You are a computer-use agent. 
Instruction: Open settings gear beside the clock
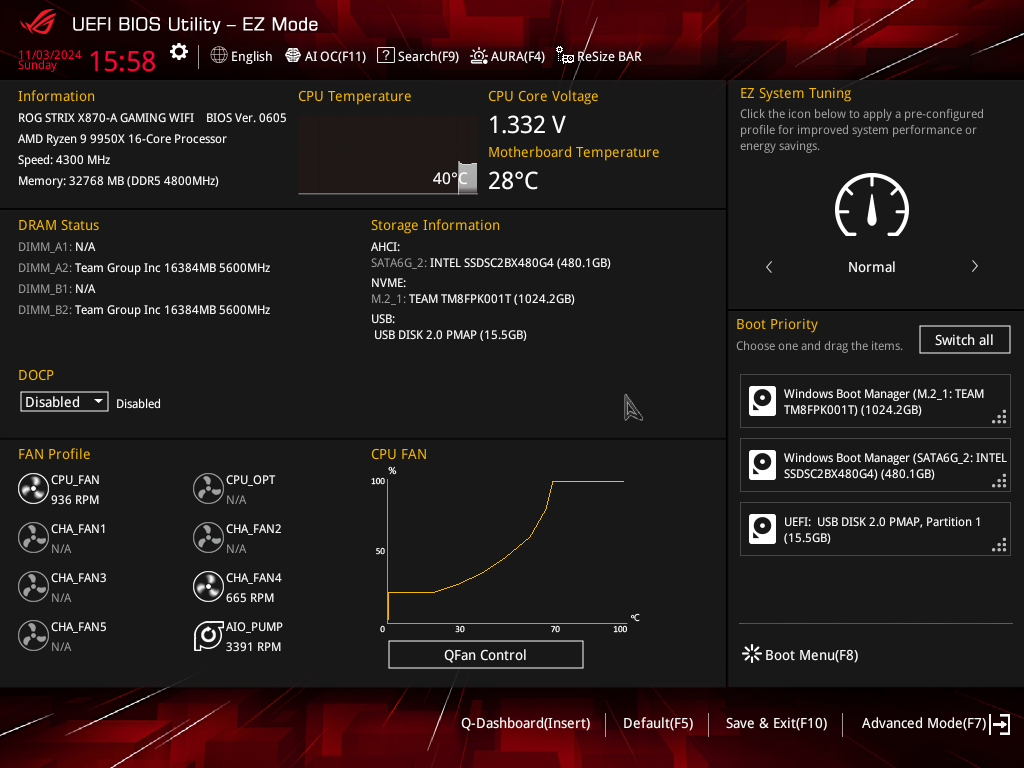click(179, 52)
